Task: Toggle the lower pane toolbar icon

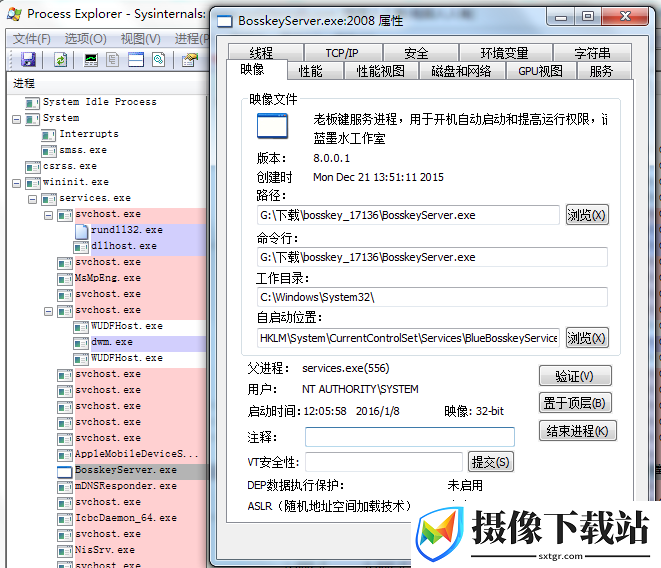Action: 136,59
